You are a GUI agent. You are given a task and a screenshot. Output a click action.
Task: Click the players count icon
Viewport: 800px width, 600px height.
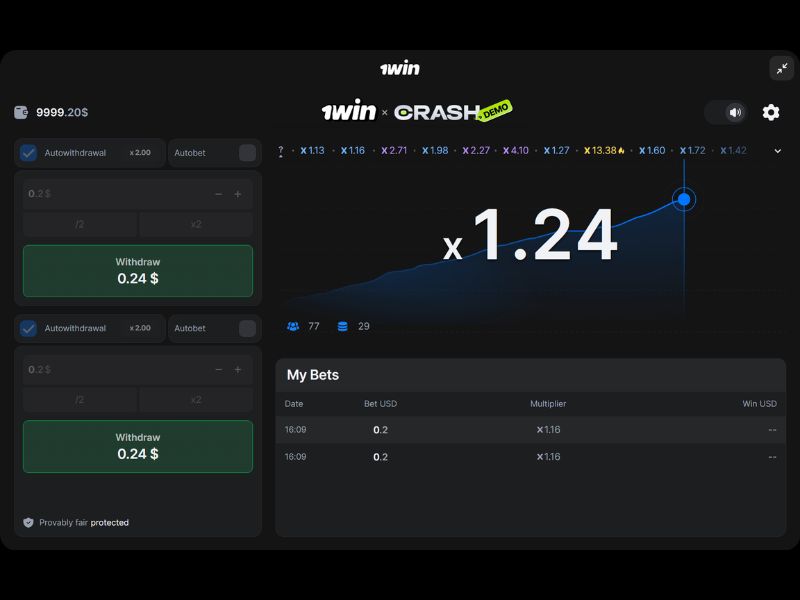[x=293, y=326]
